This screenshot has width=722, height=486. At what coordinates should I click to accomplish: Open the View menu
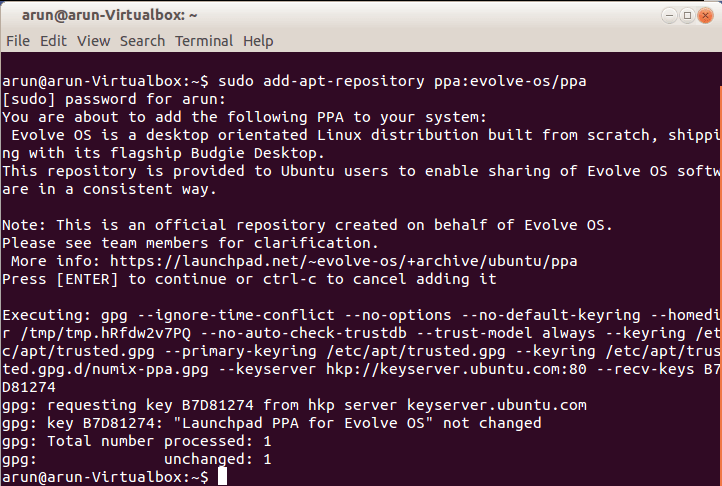(x=93, y=41)
